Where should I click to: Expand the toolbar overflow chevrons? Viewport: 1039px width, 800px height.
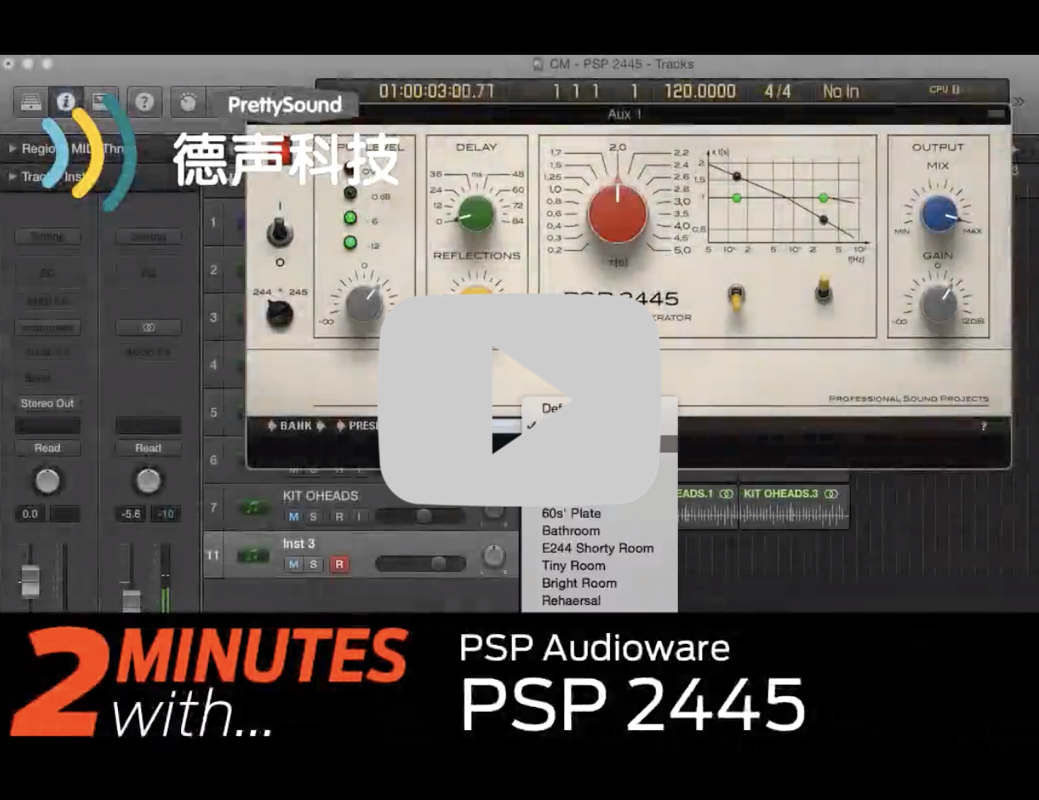1018,101
